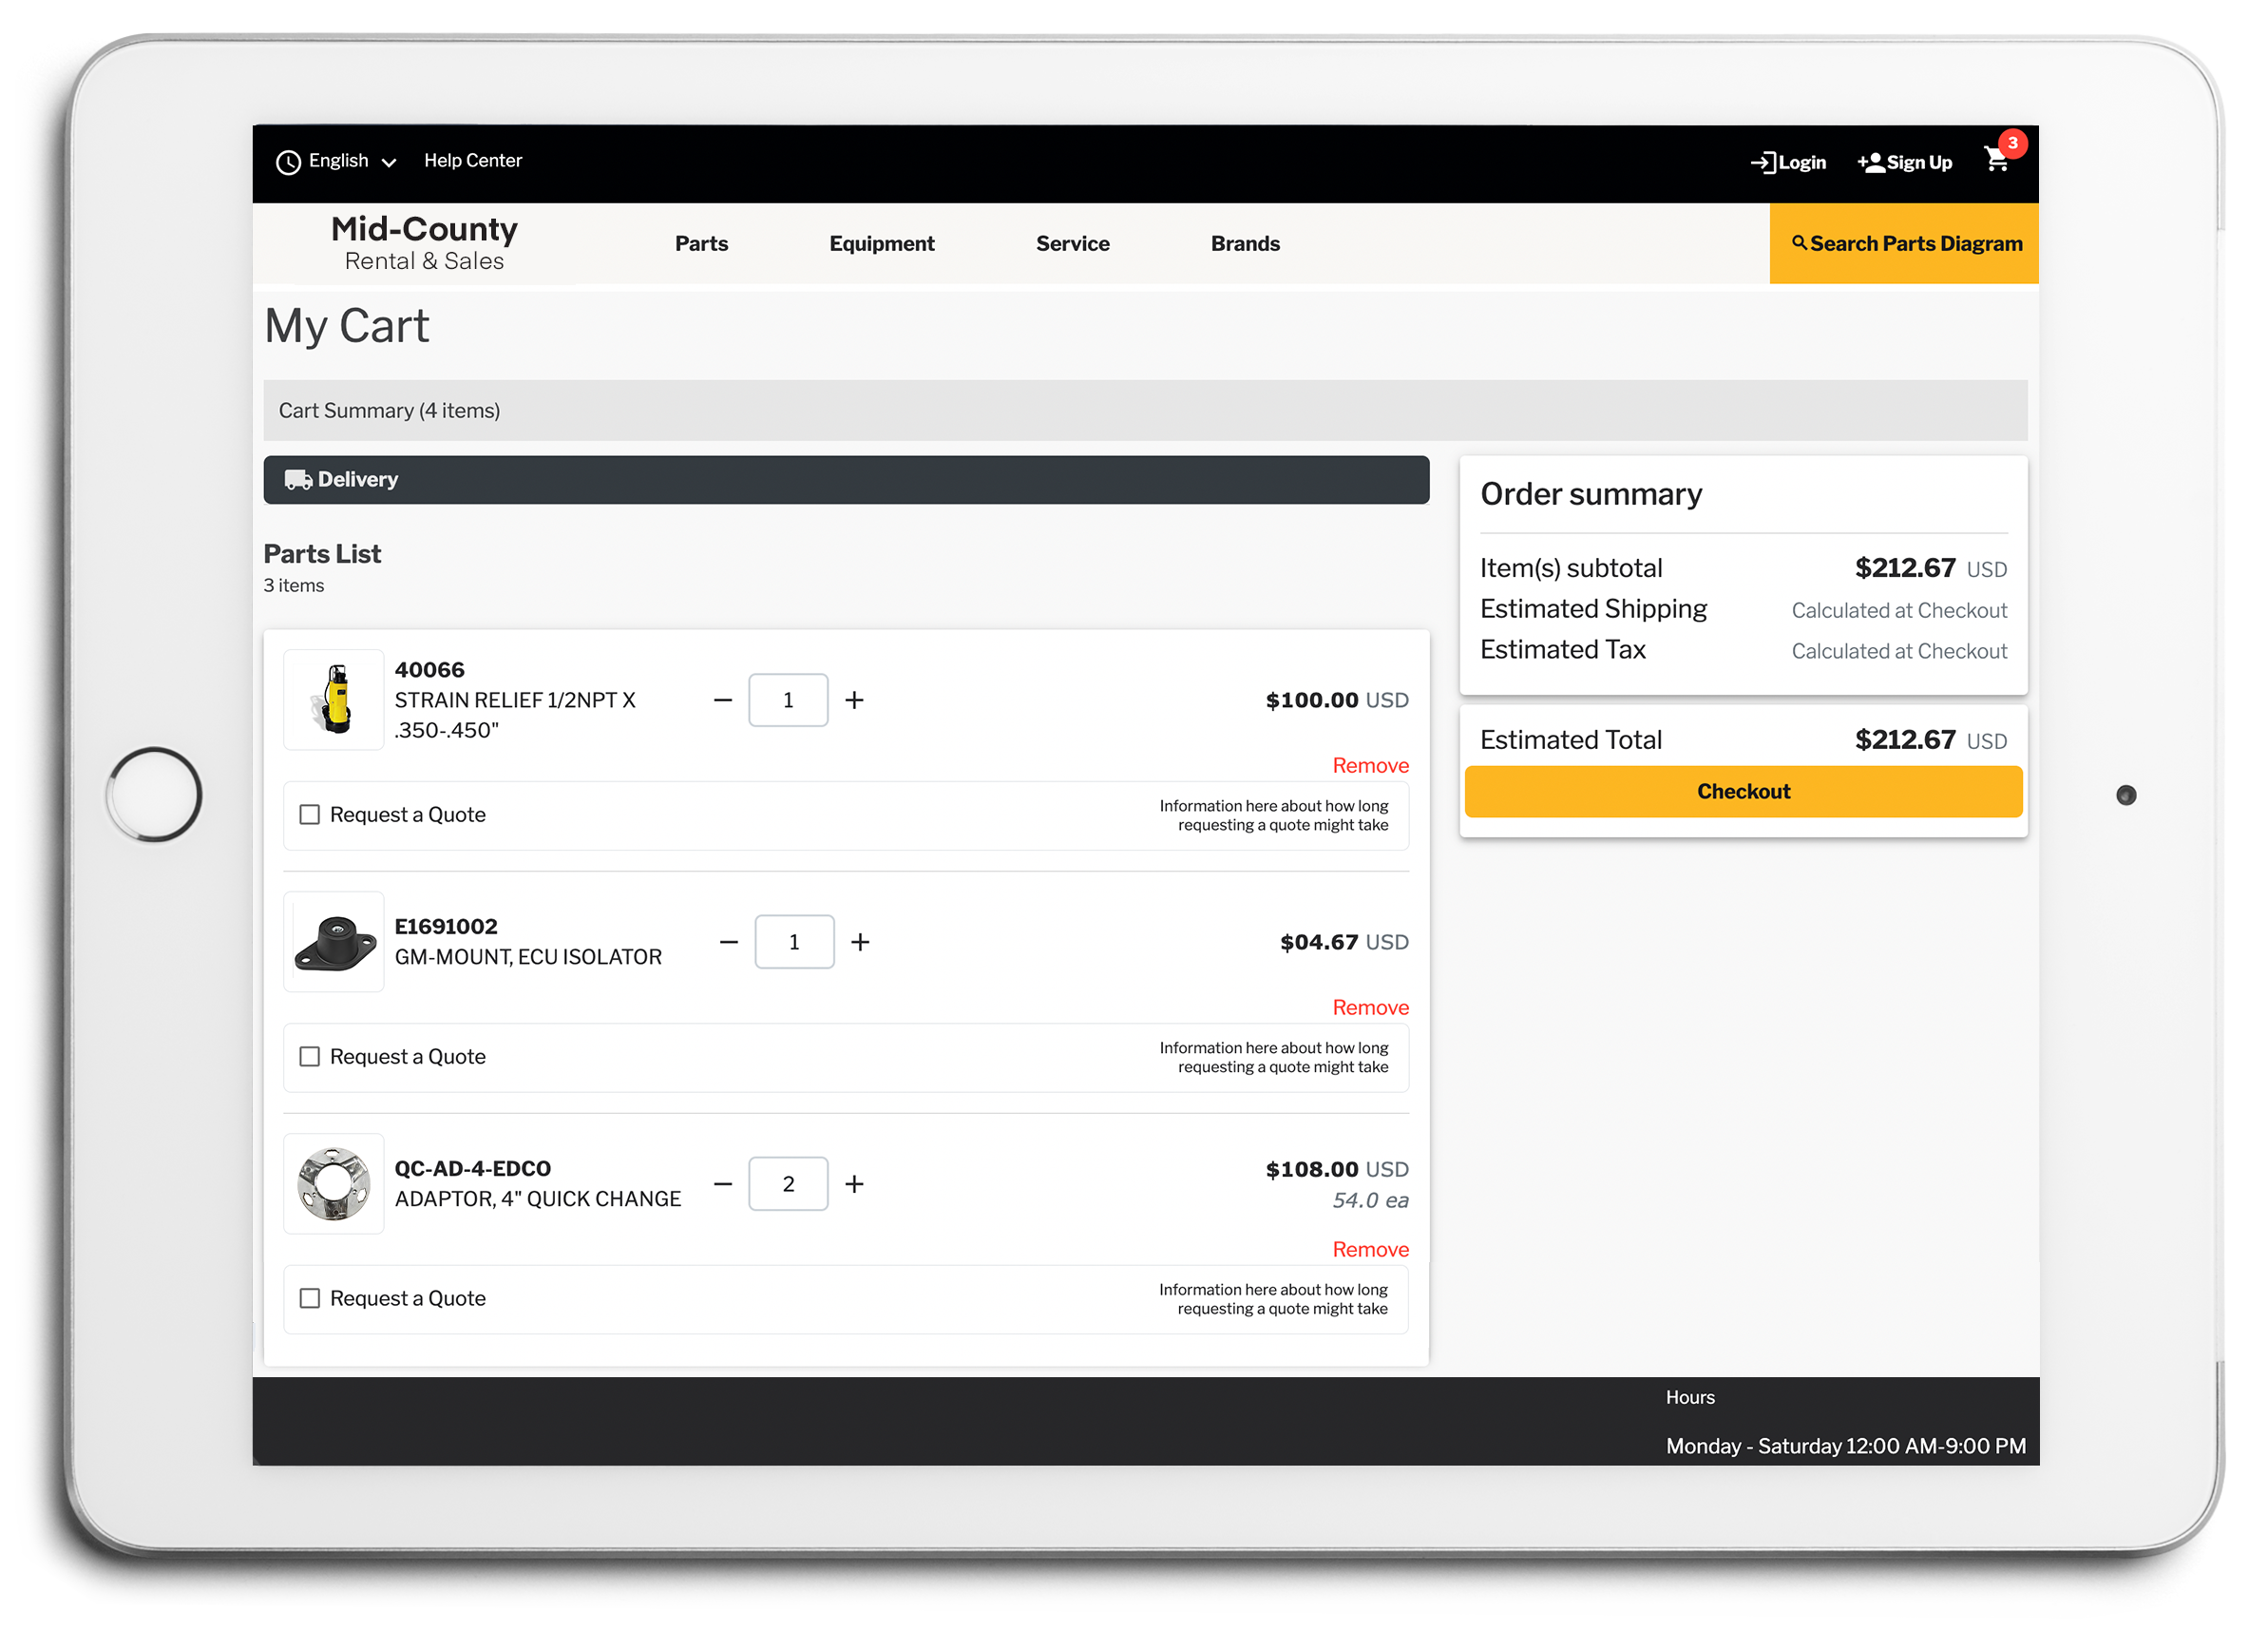Click Checkout button
The width and height of the screenshot is (2268, 1630).
pos(1744,791)
